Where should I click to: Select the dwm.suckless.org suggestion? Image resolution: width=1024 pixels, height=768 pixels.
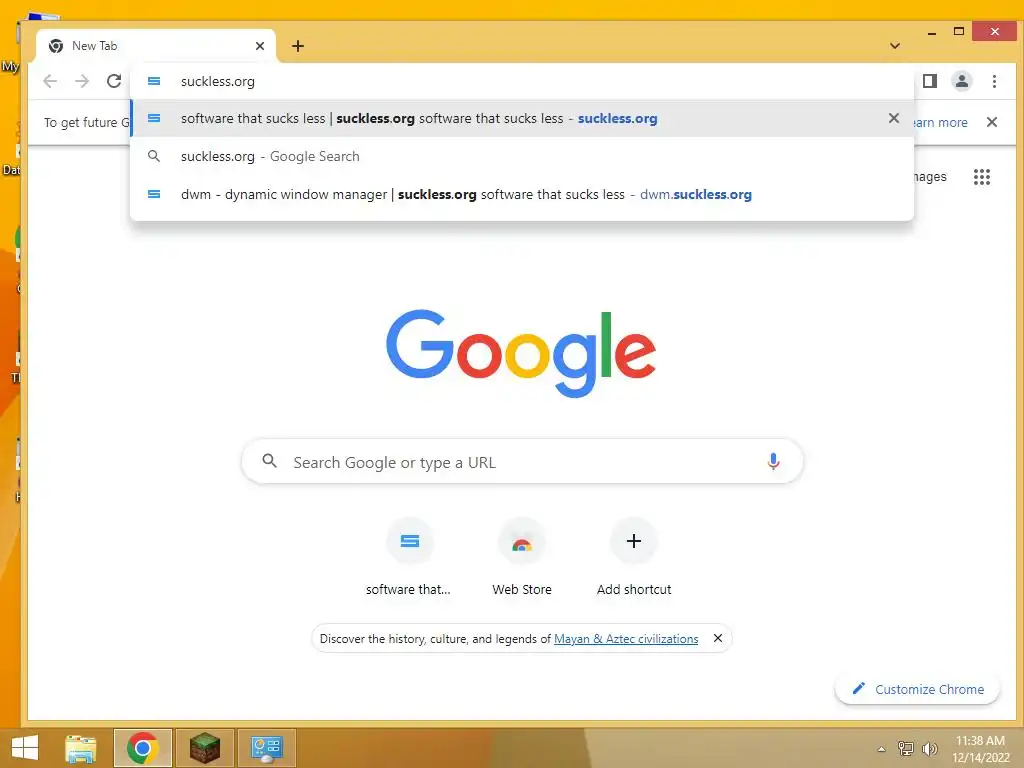[522, 194]
